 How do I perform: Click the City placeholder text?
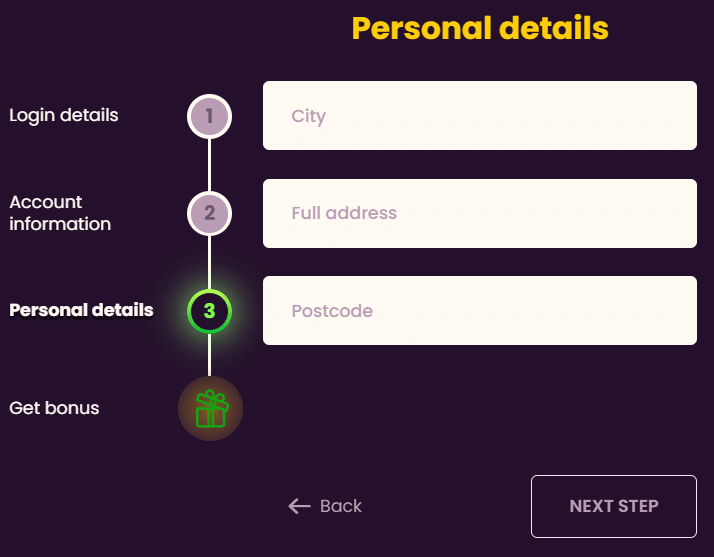point(309,117)
